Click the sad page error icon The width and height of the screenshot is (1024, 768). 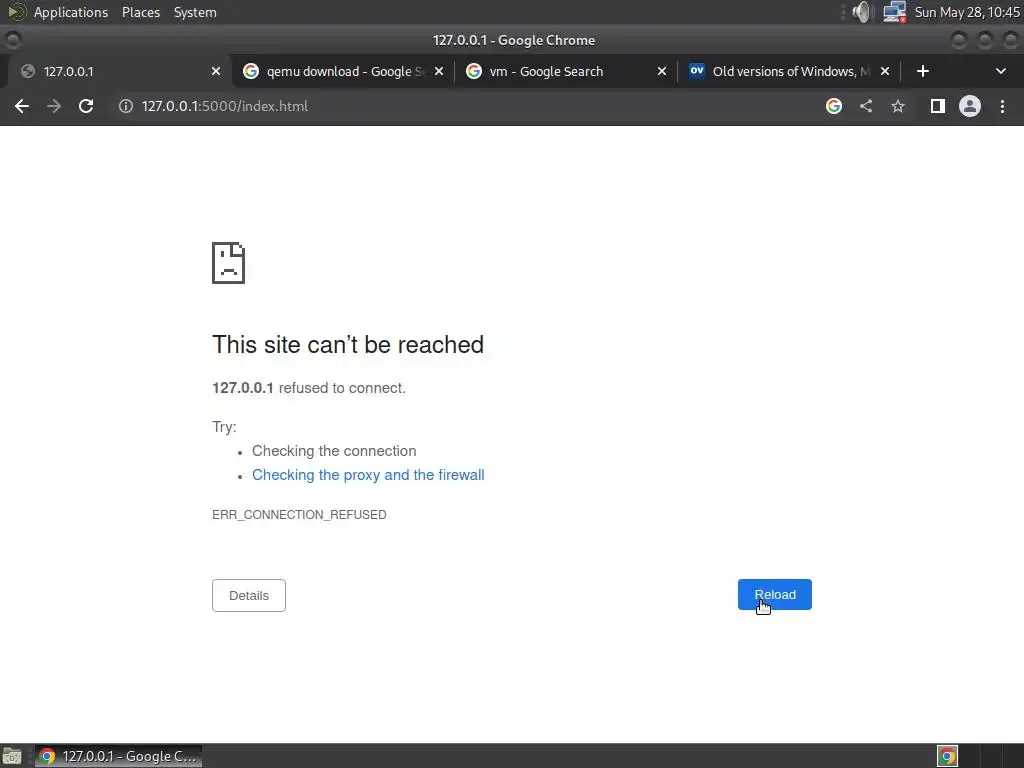pos(229,263)
